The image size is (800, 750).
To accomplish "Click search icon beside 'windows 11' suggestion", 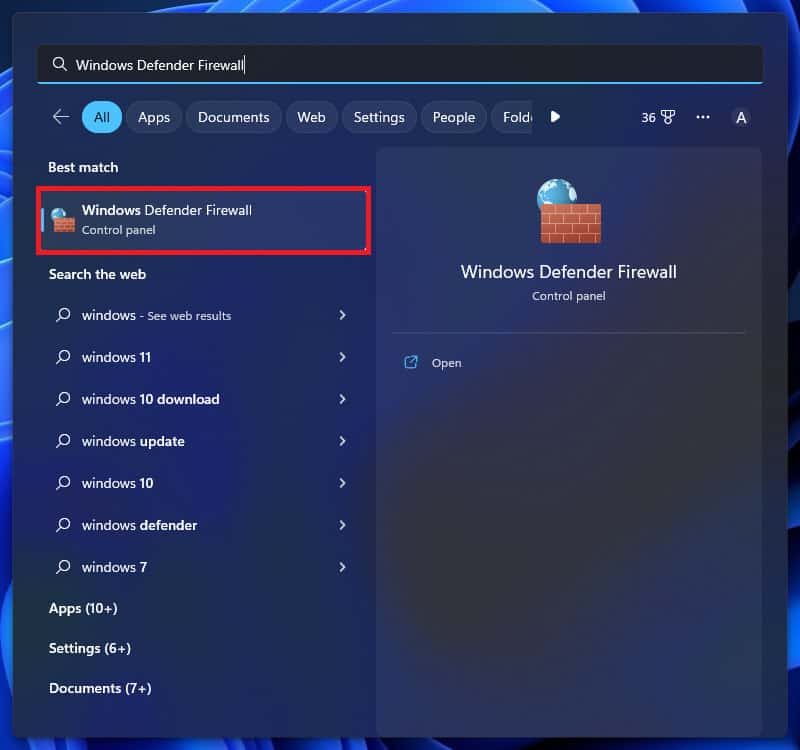I will [63, 357].
